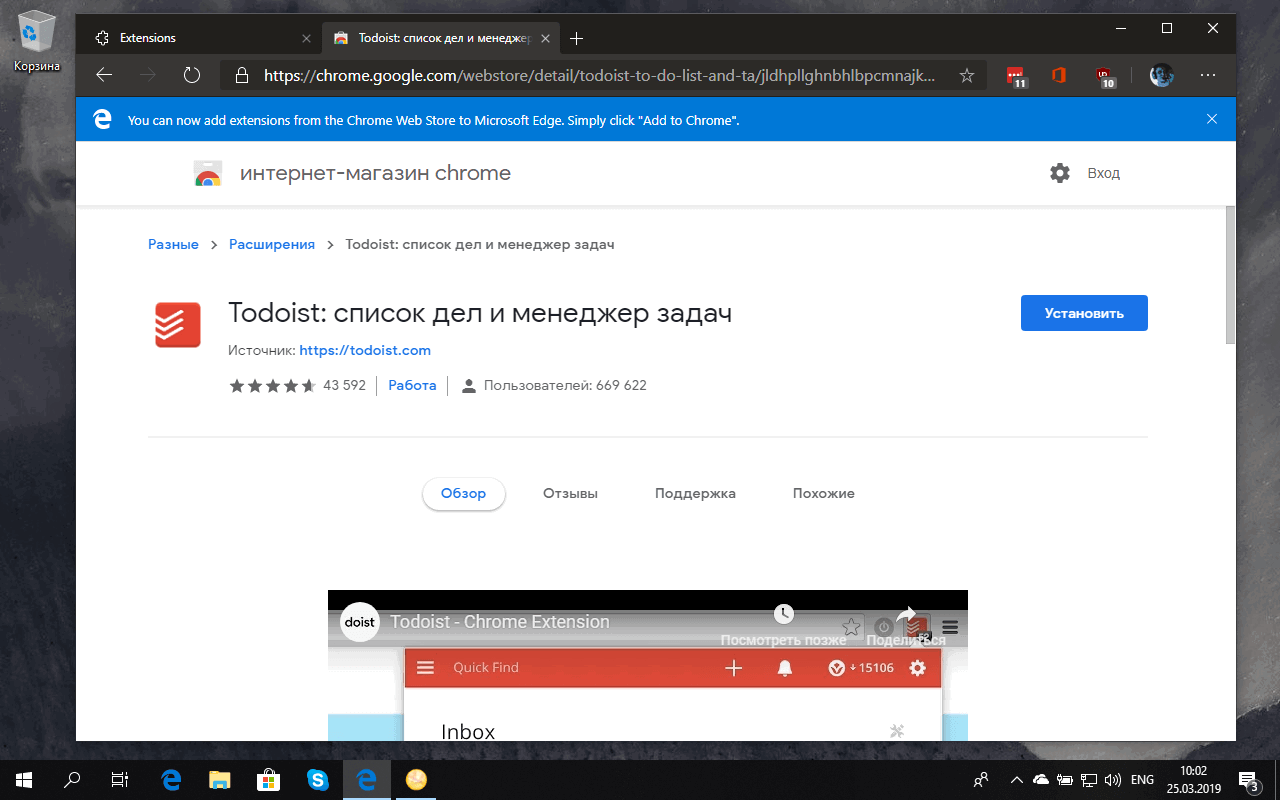Image resolution: width=1280 pixels, height=800 pixels.
Task: Go back to the previous page
Action: tap(104, 75)
